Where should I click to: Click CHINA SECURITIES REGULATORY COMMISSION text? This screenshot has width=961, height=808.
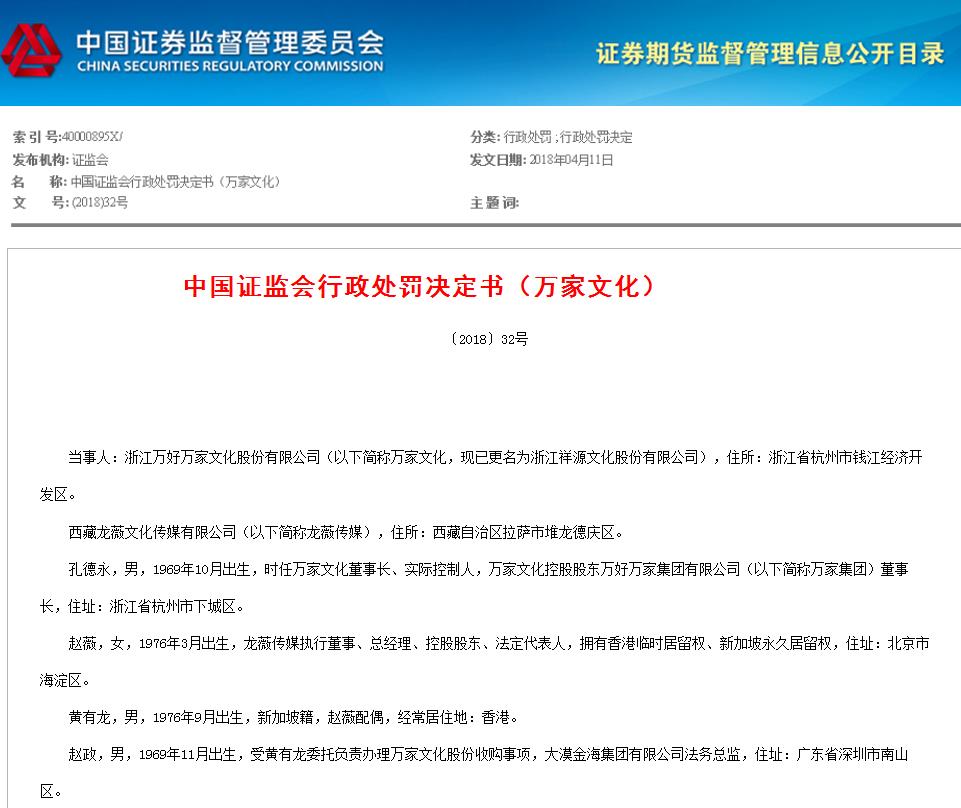(230, 66)
